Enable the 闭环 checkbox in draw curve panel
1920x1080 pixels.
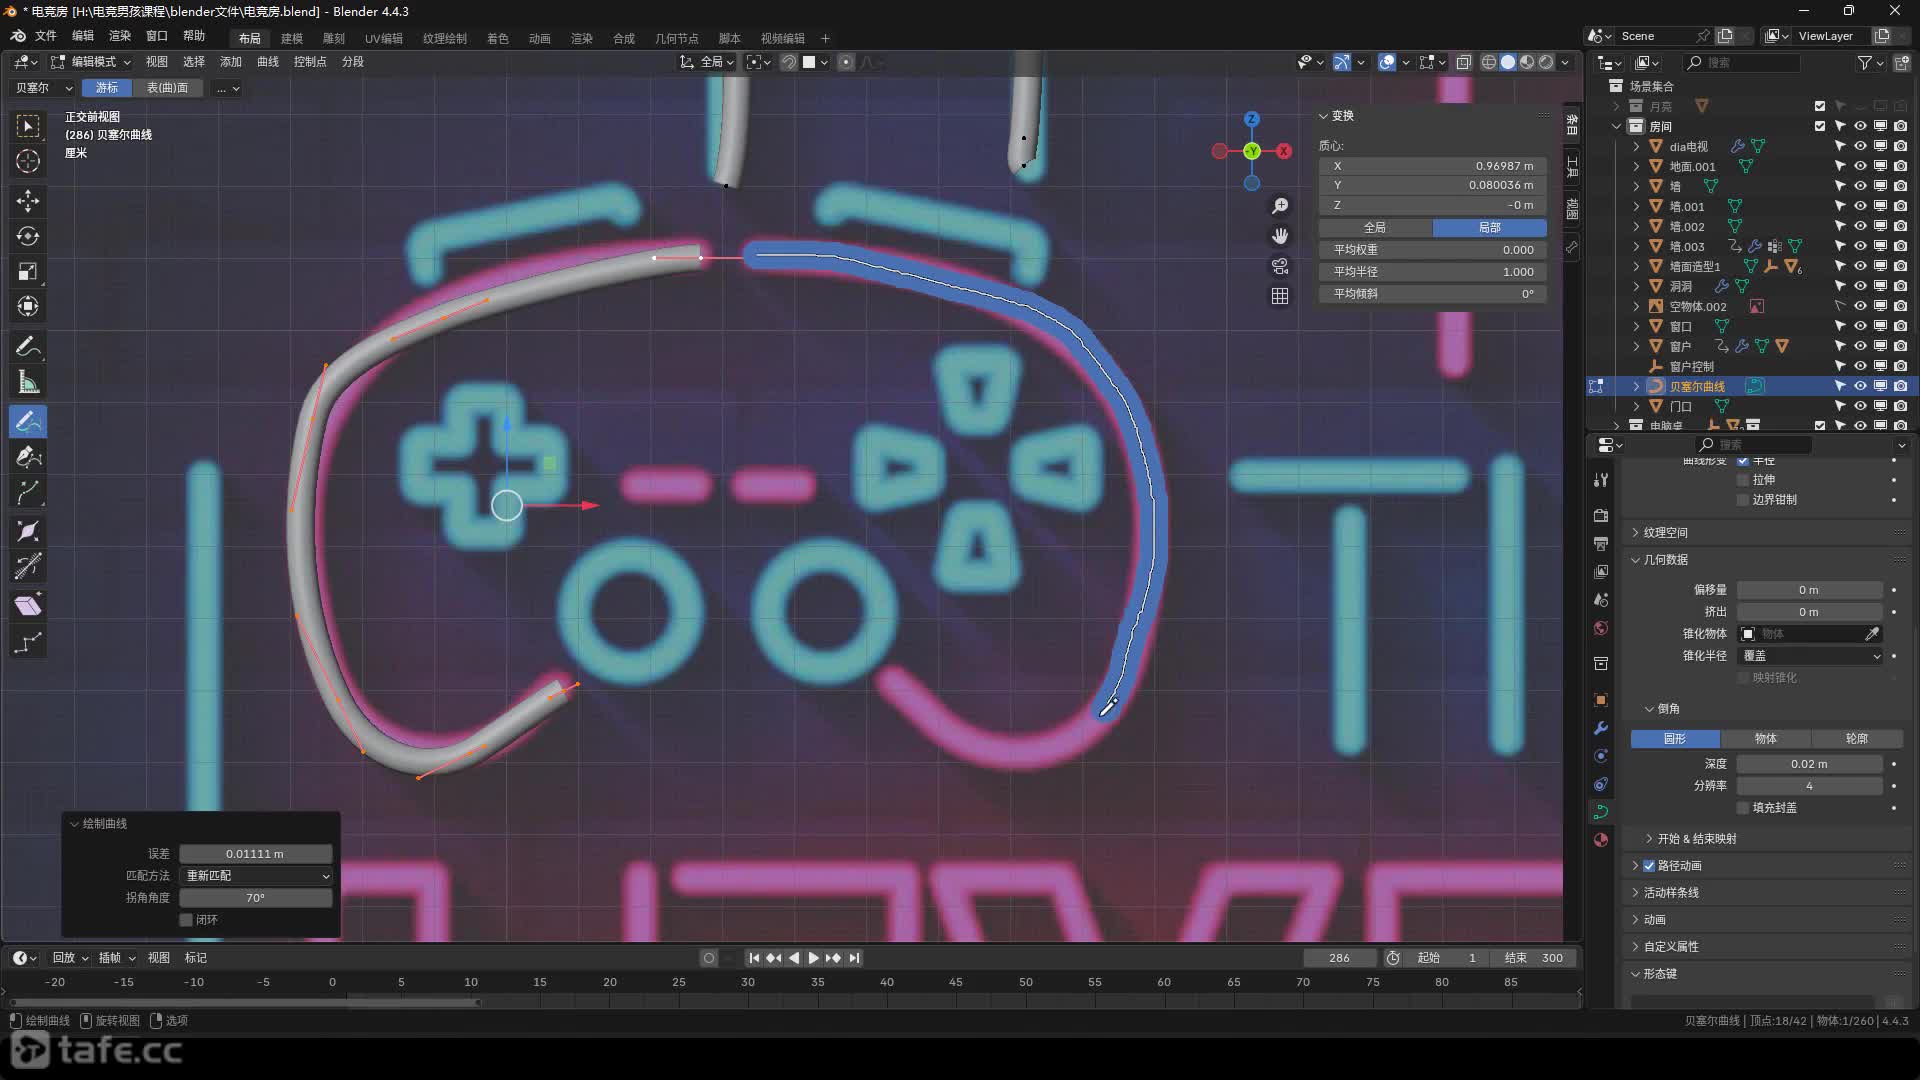click(x=186, y=919)
